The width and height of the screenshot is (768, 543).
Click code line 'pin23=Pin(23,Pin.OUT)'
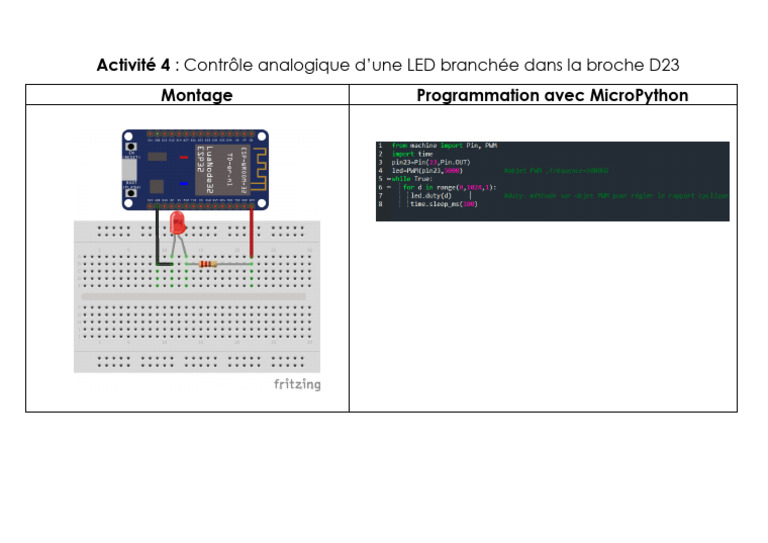click(x=431, y=162)
